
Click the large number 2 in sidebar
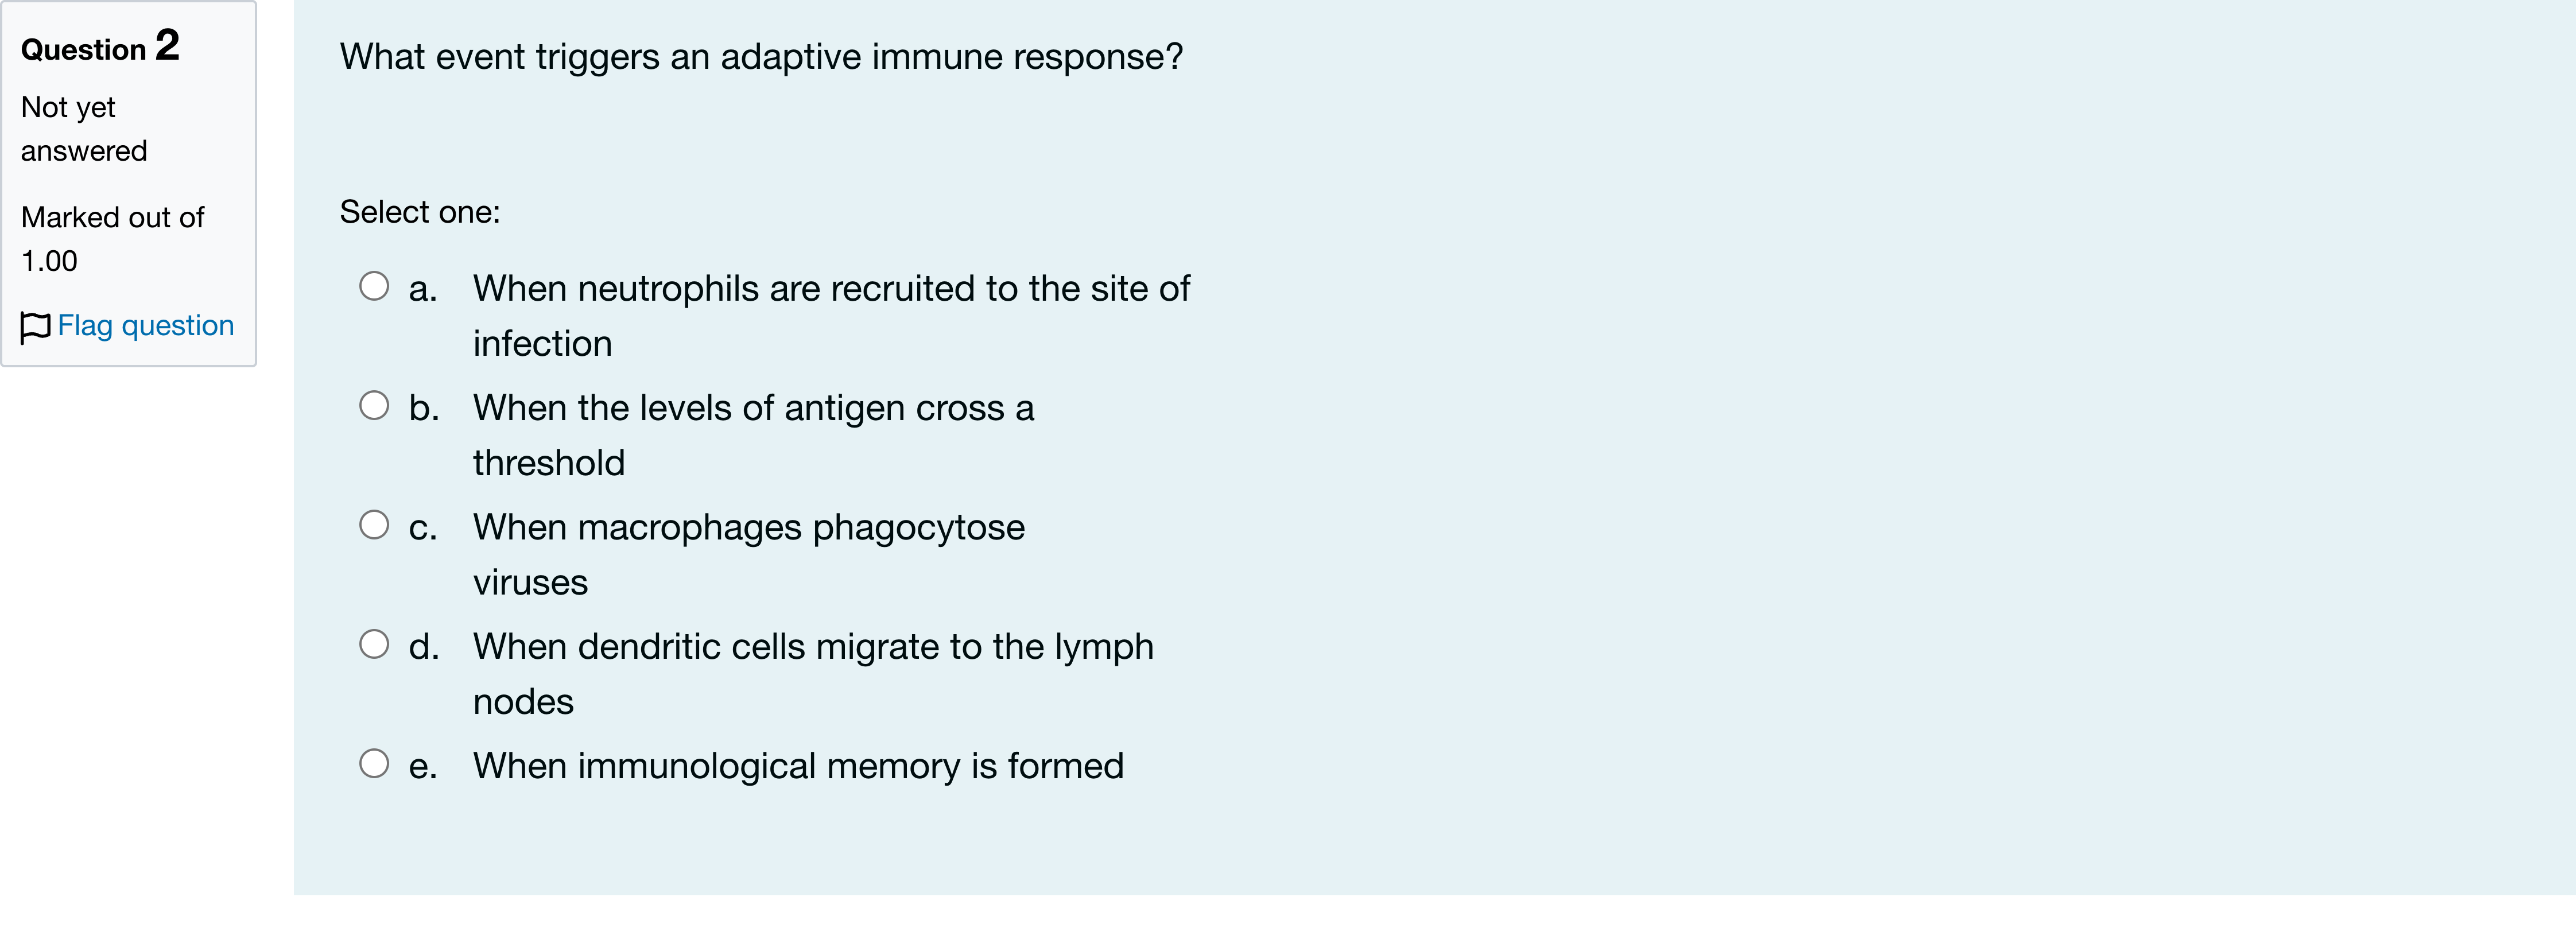(167, 45)
